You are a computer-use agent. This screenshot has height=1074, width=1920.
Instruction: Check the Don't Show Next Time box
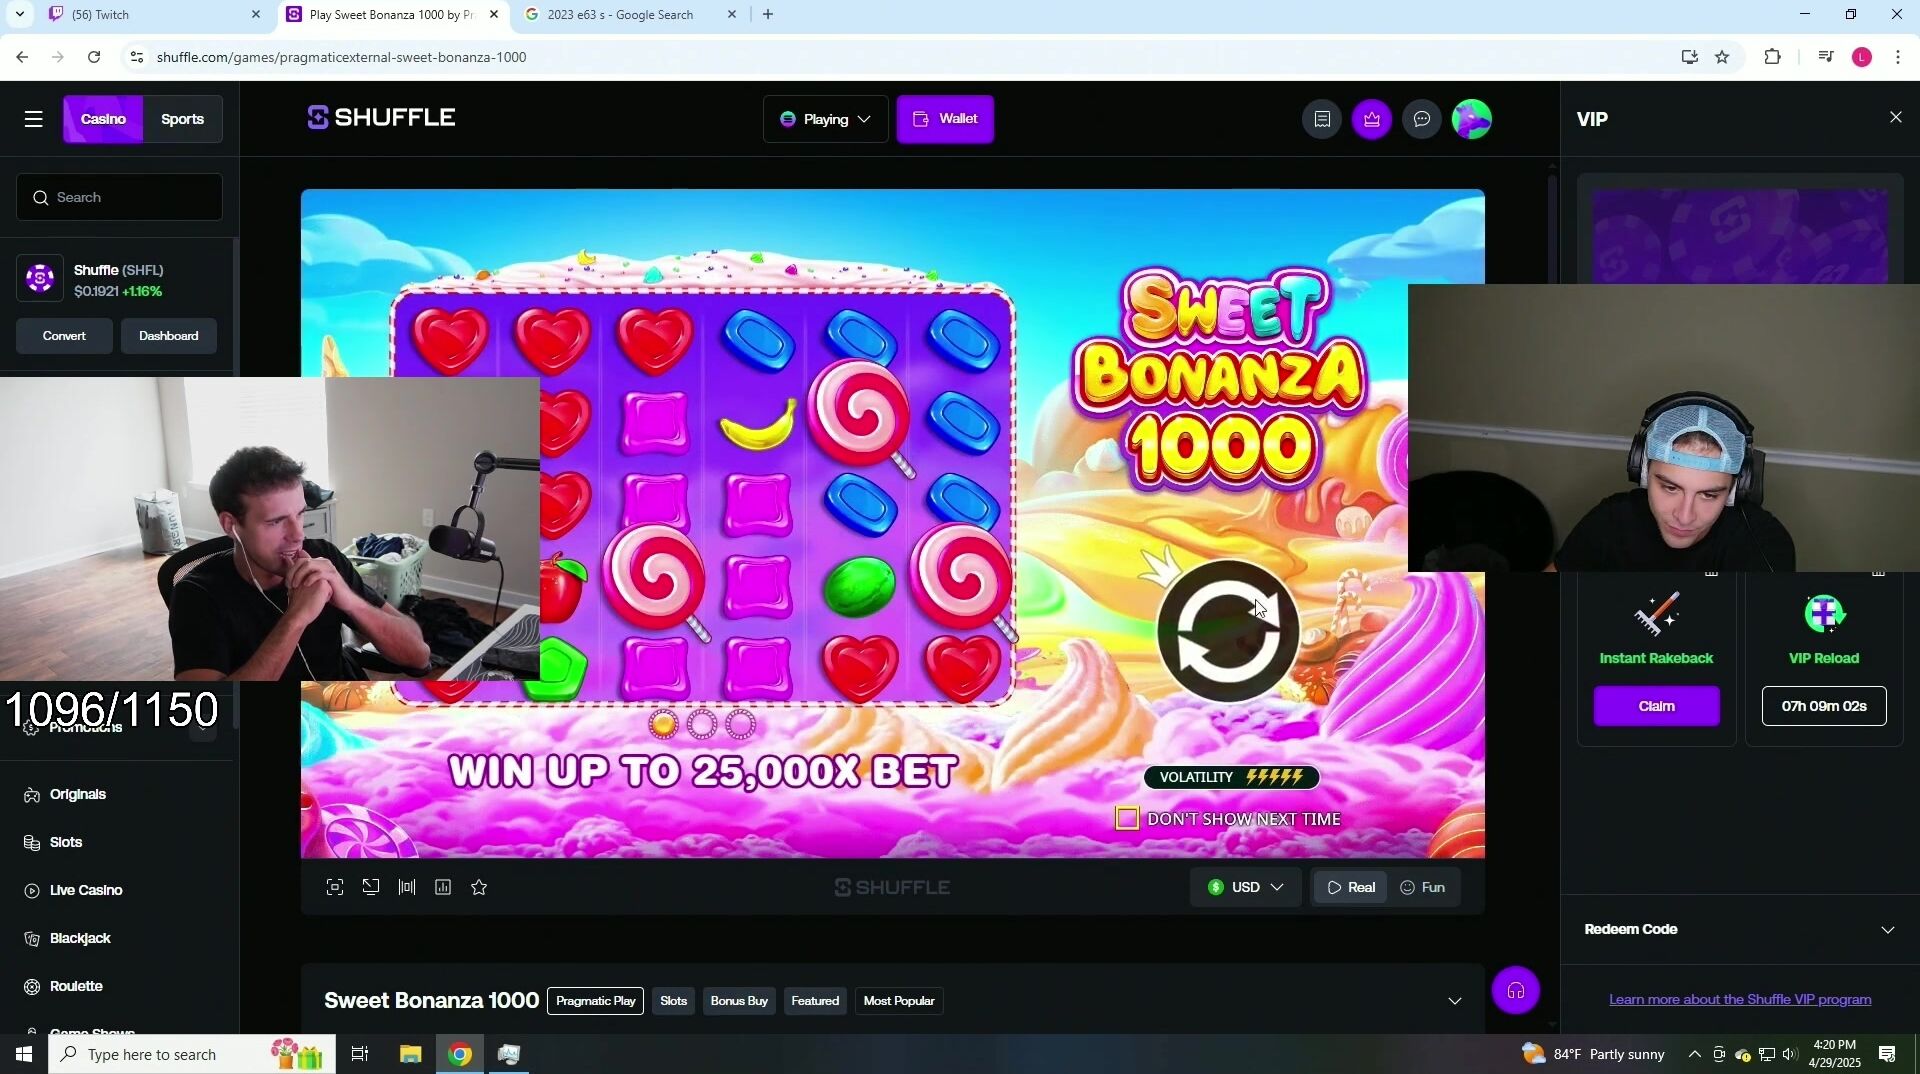tap(1127, 819)
